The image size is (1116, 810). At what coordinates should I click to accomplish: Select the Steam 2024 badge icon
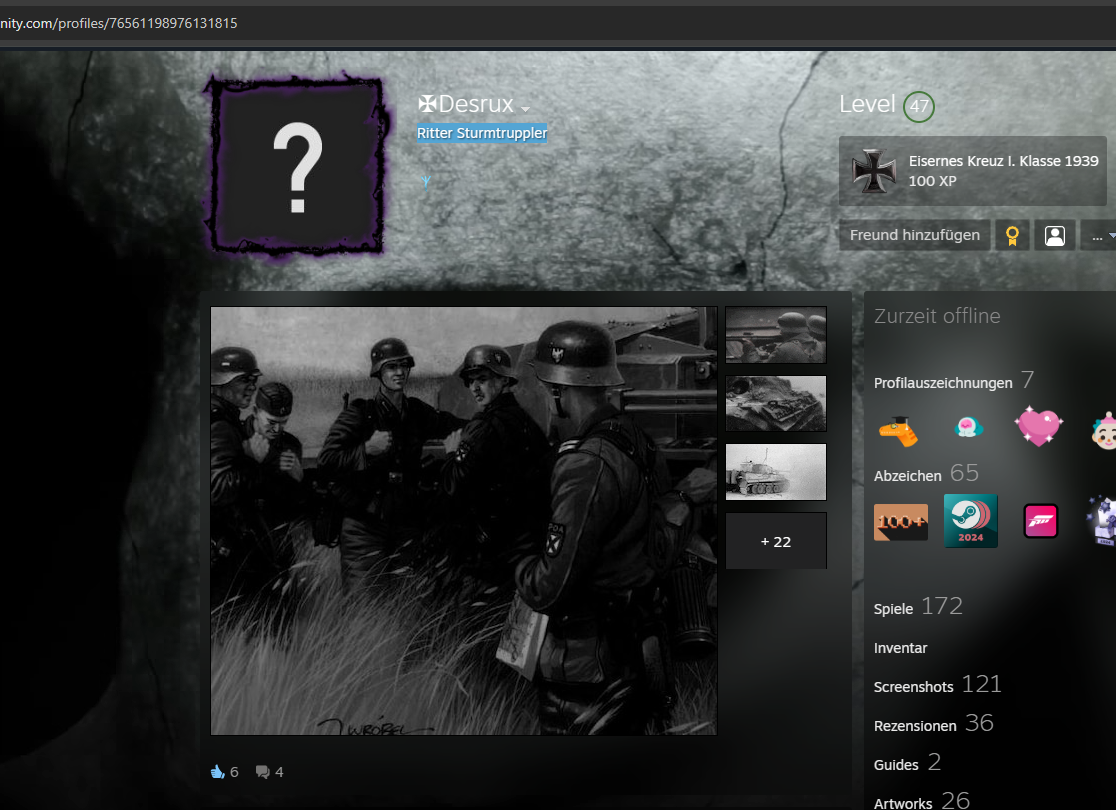pyautogui.click(x=970, y=521)
